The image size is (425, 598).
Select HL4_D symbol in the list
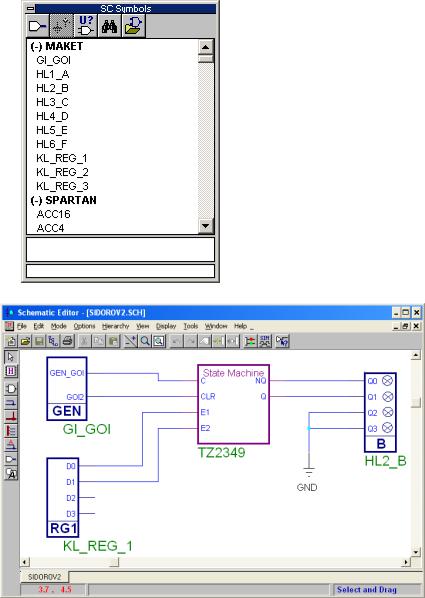point(52,116)
